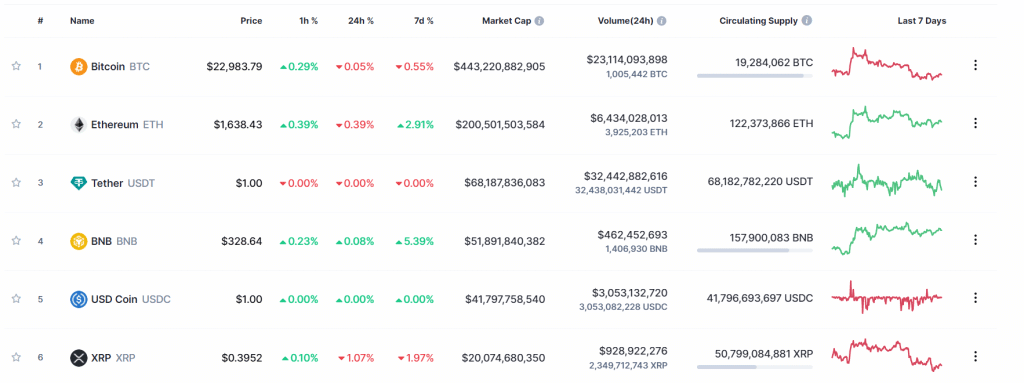Toggle the watchlist star for Bitcoin
The width and height of the screenshot is (1024, 383).
tap(16, 66)
